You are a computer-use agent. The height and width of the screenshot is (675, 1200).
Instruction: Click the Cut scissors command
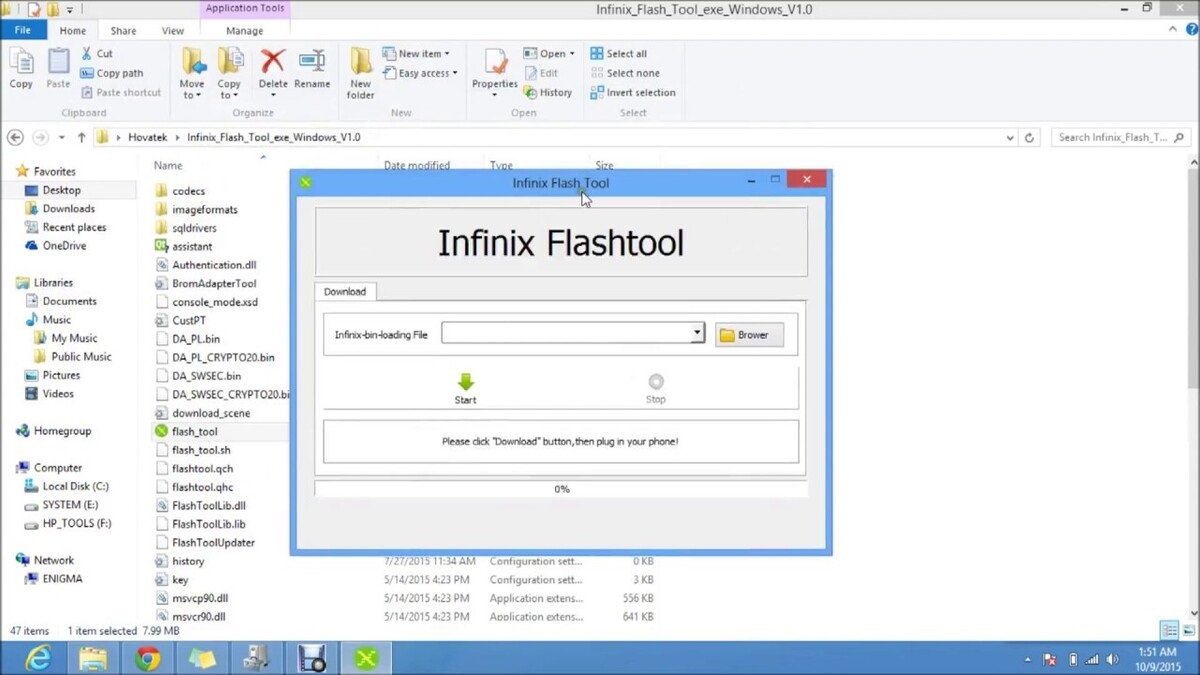pos(97,54)
